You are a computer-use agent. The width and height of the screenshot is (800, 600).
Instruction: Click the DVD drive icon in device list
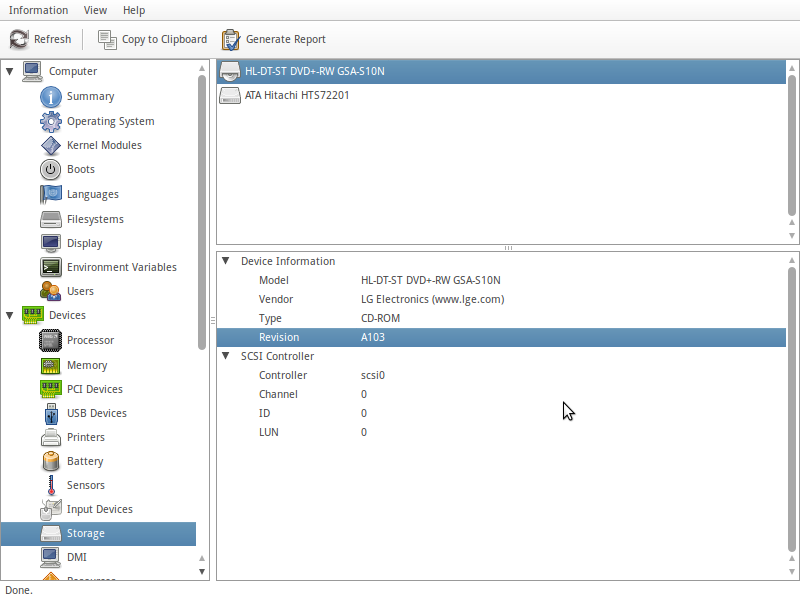[x=230, y=71]
